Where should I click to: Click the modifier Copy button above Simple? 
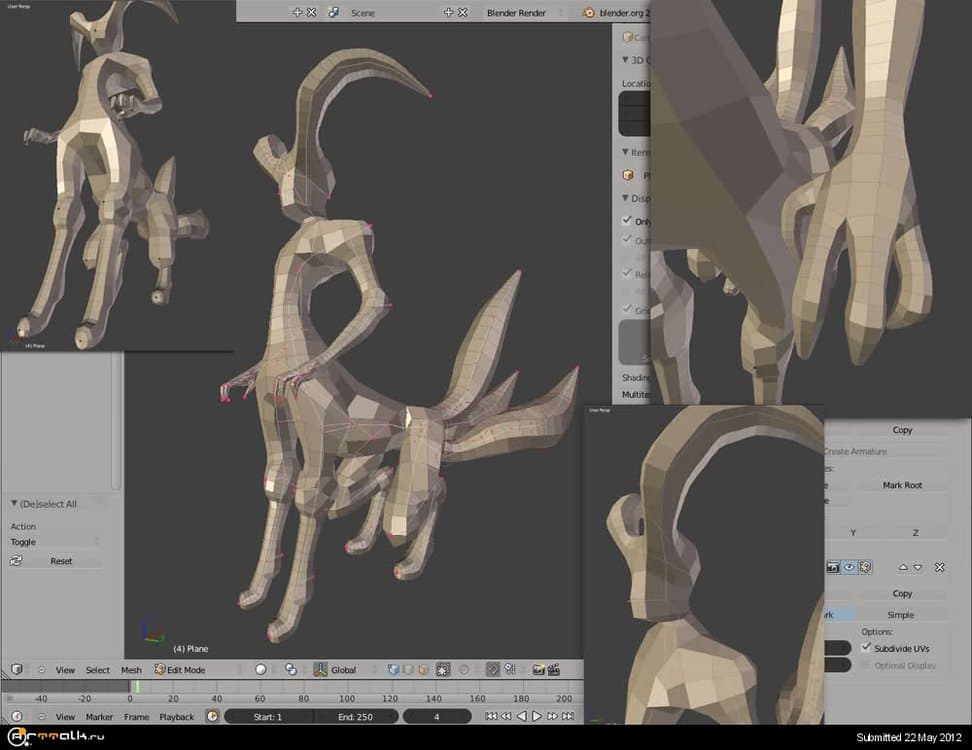tap(902, 593)
